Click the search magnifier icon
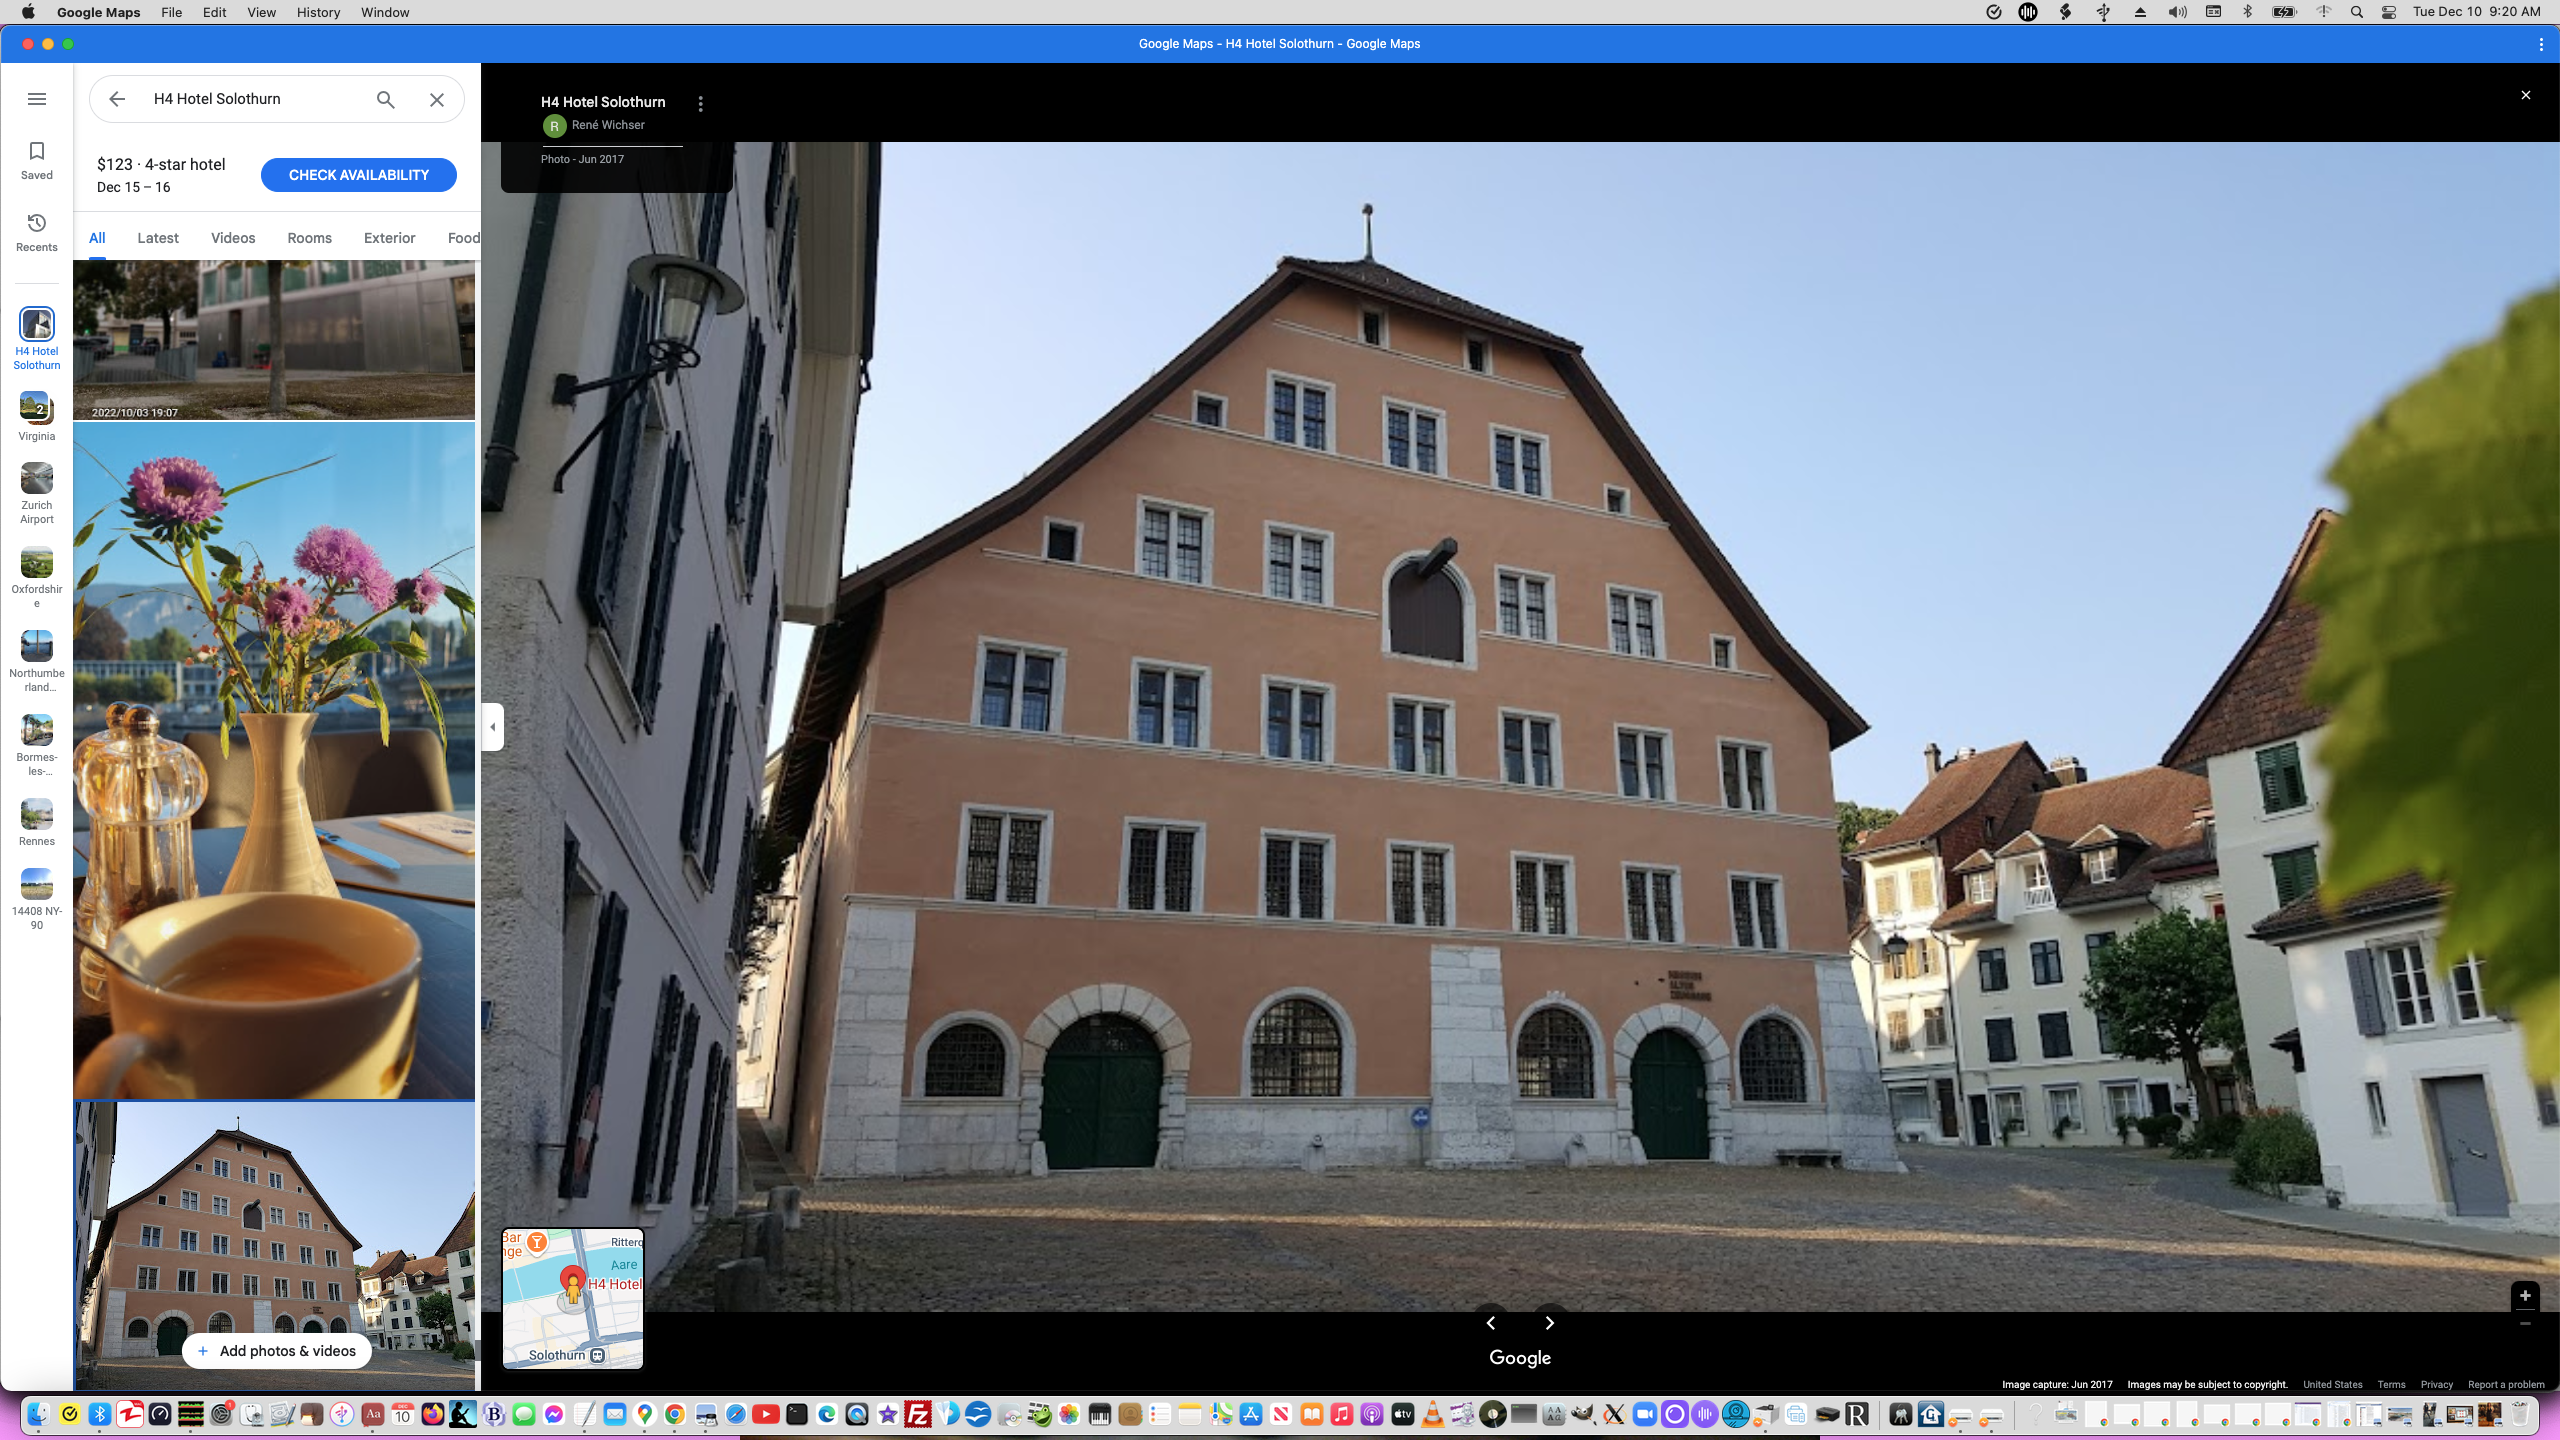The height and width of the screenshot is (1440, 2560). click(x=385, y=99)
